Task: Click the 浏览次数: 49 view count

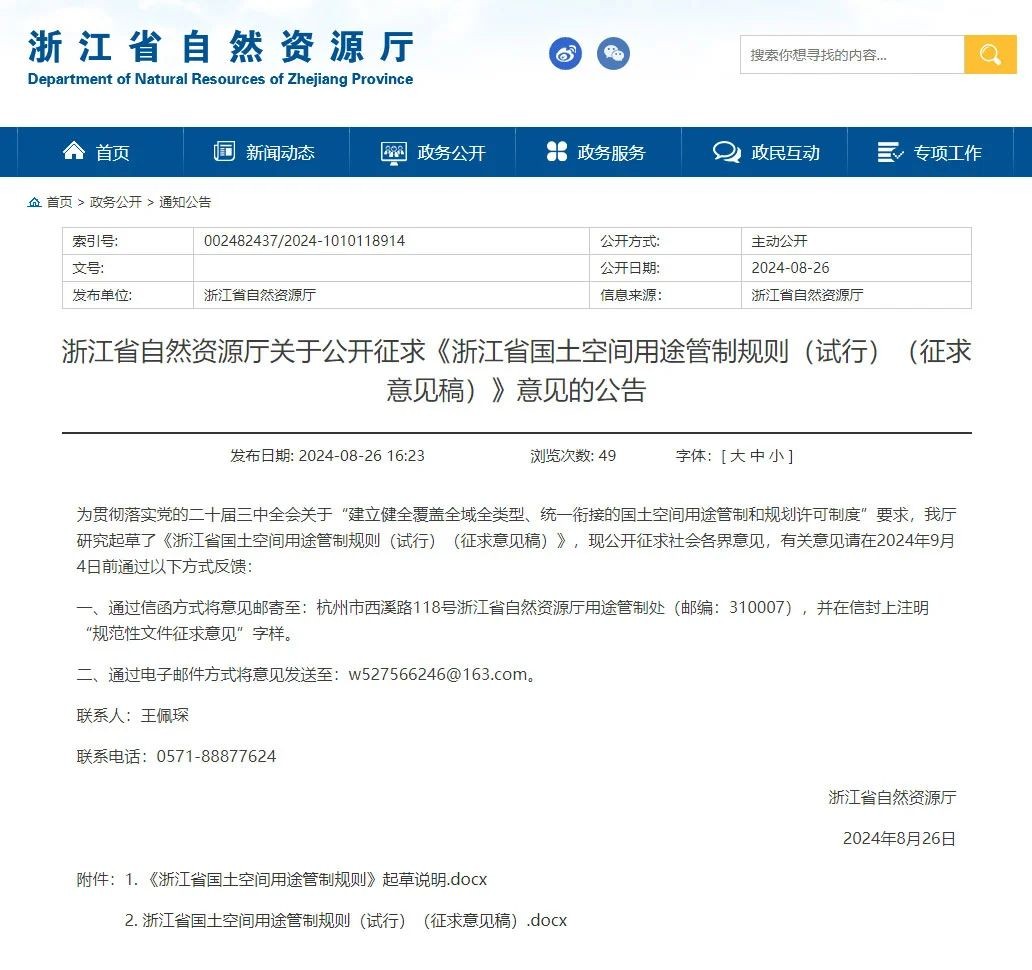Action: (x=573, y=456)
